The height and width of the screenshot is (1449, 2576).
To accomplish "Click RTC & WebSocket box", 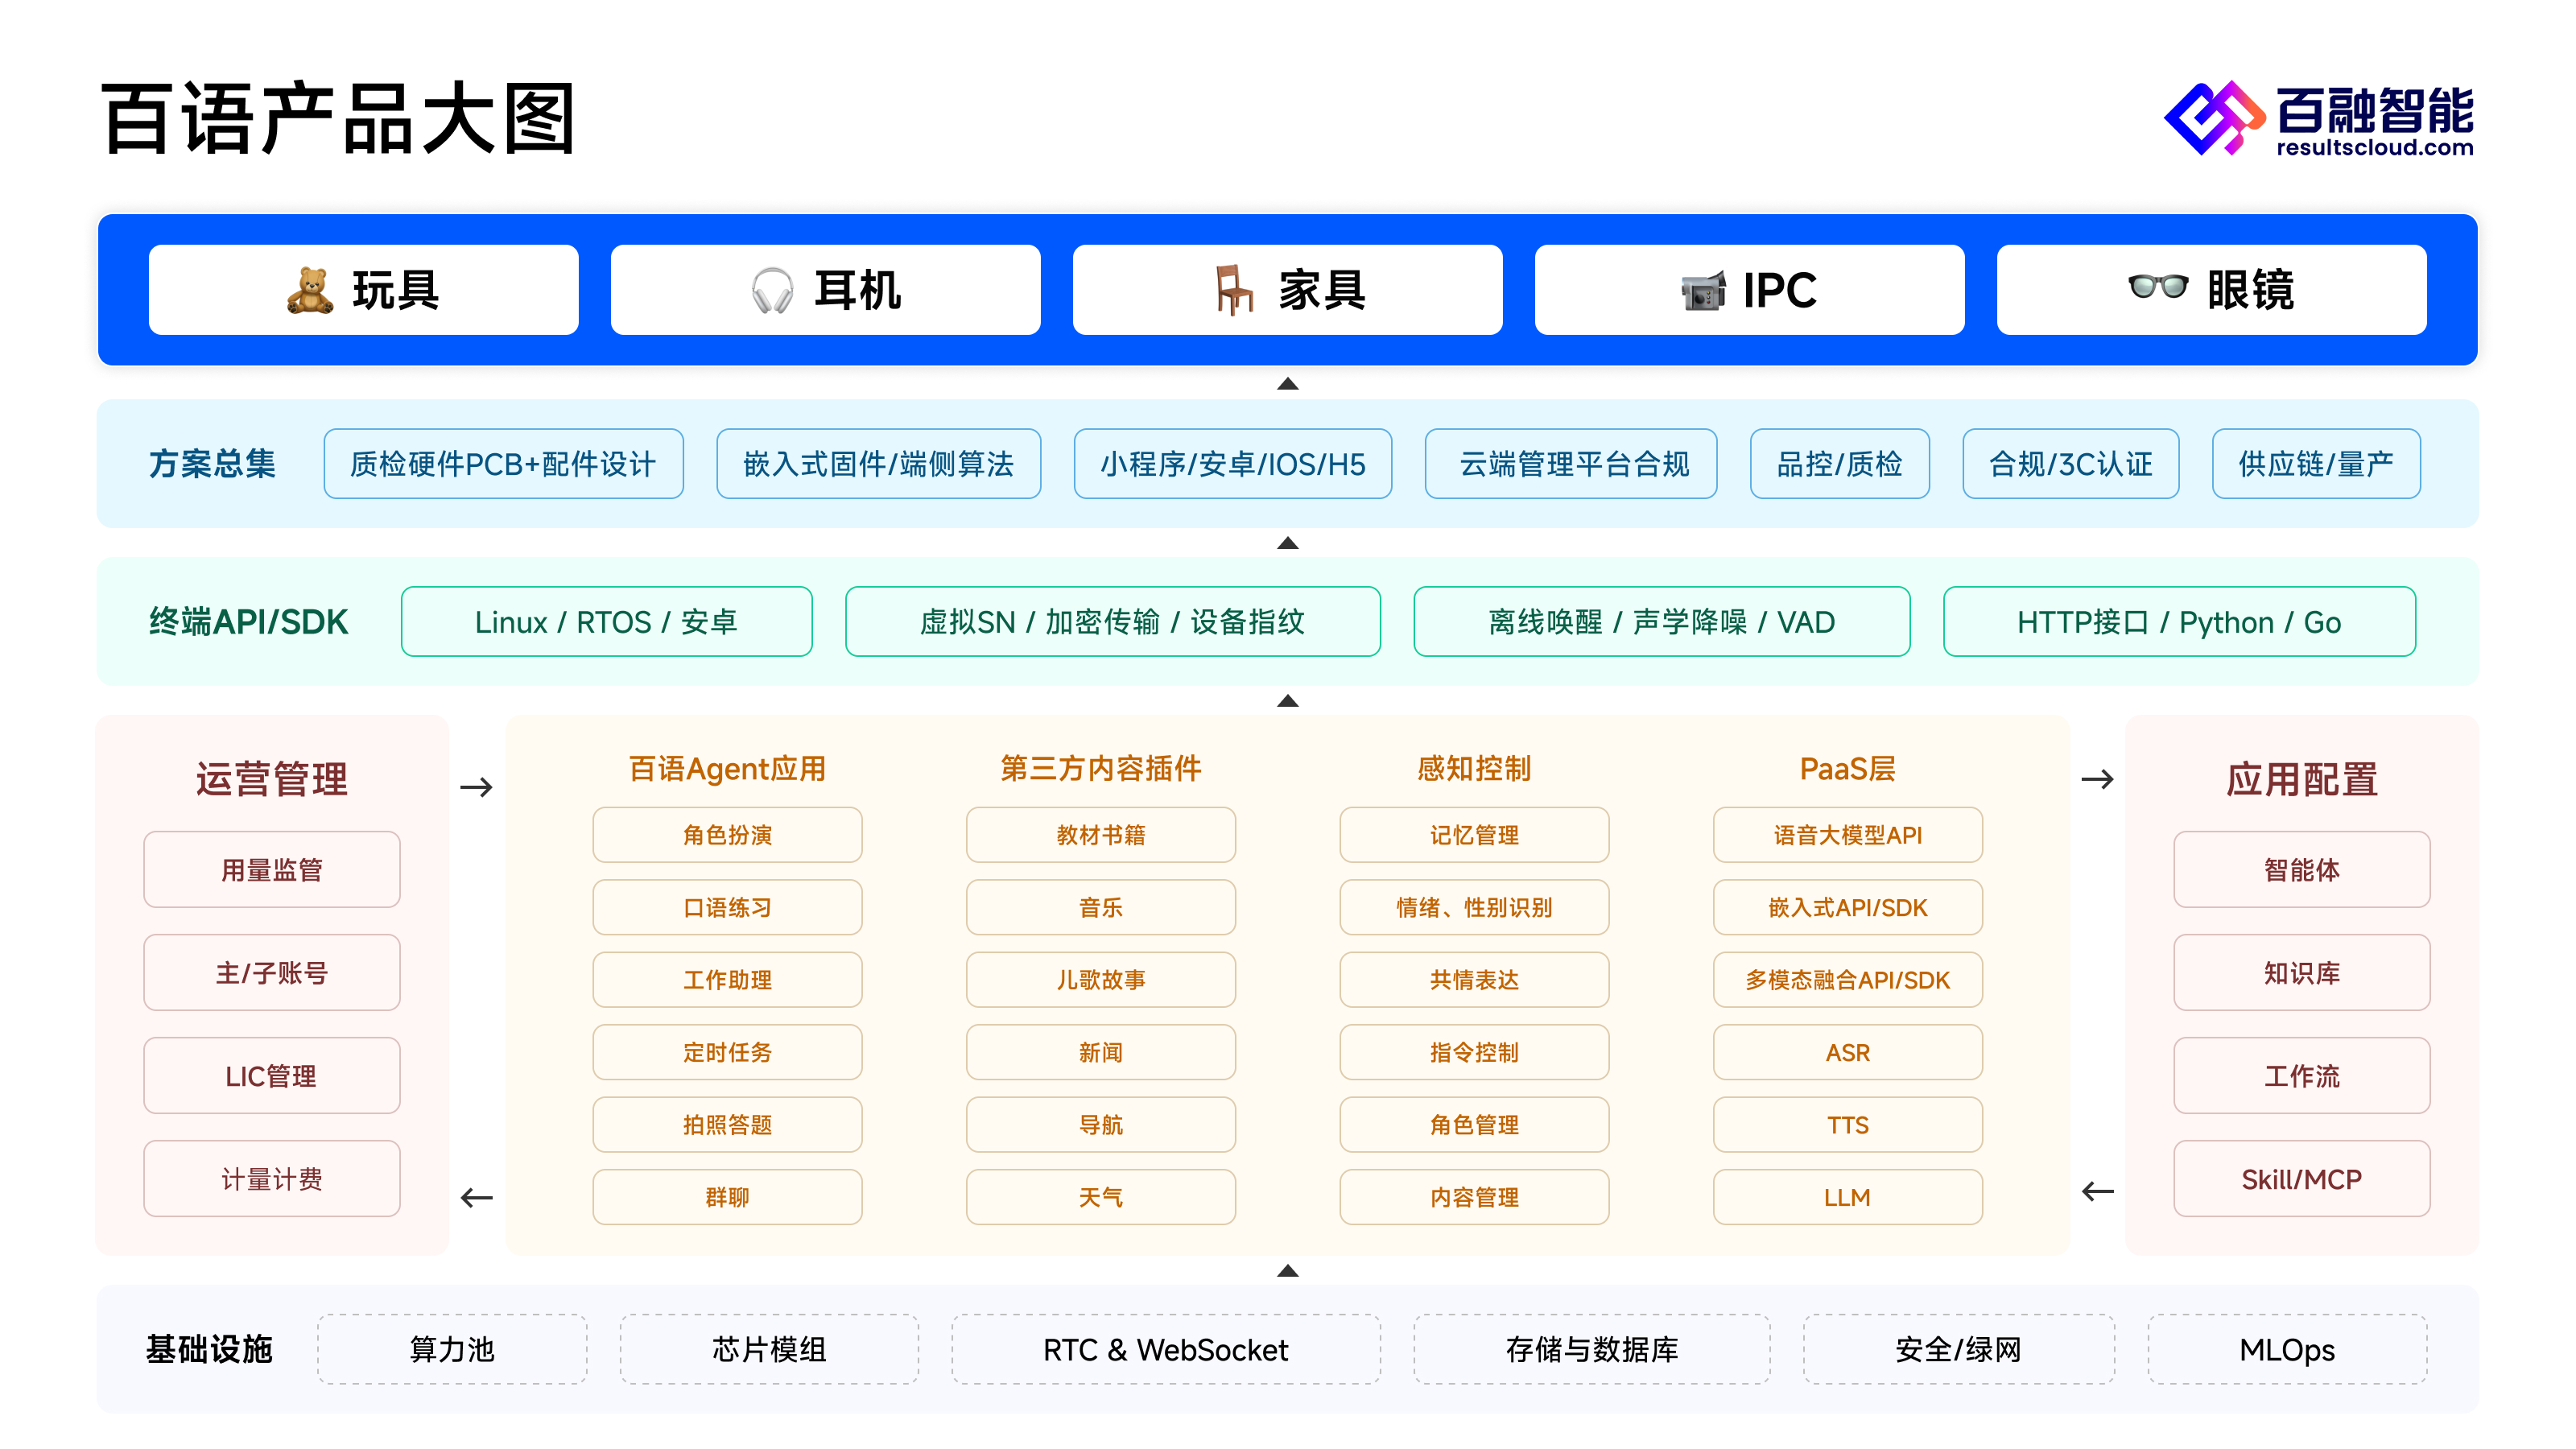I will pos(1166,1350).
